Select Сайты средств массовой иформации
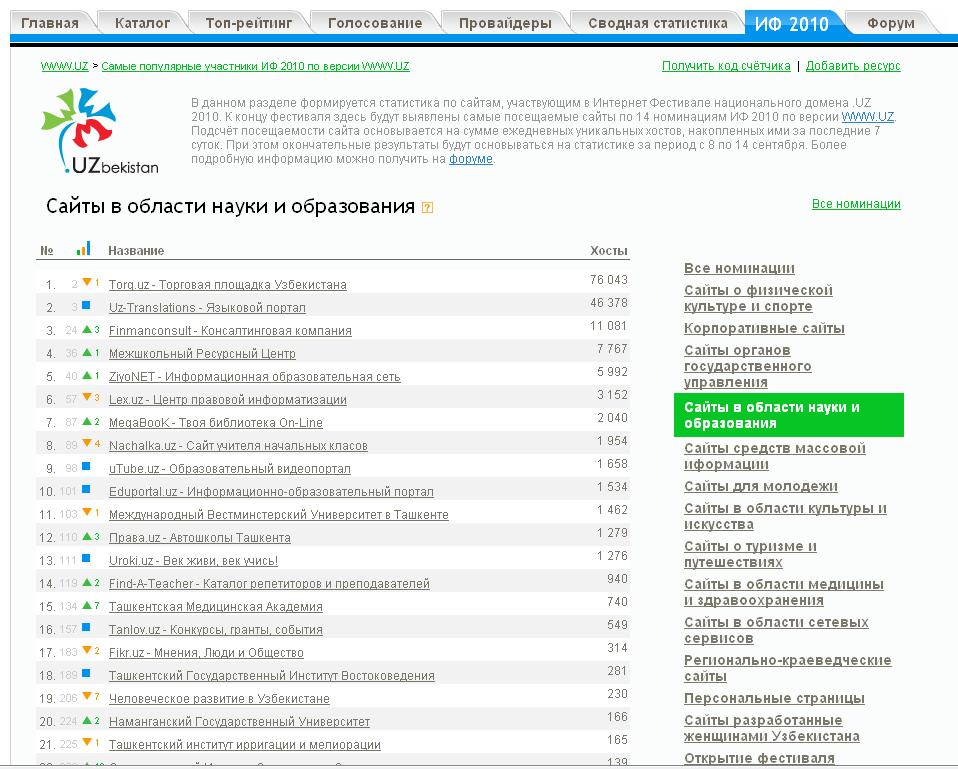Viewport: 958px width, 769px height. [x=775, y=456]
